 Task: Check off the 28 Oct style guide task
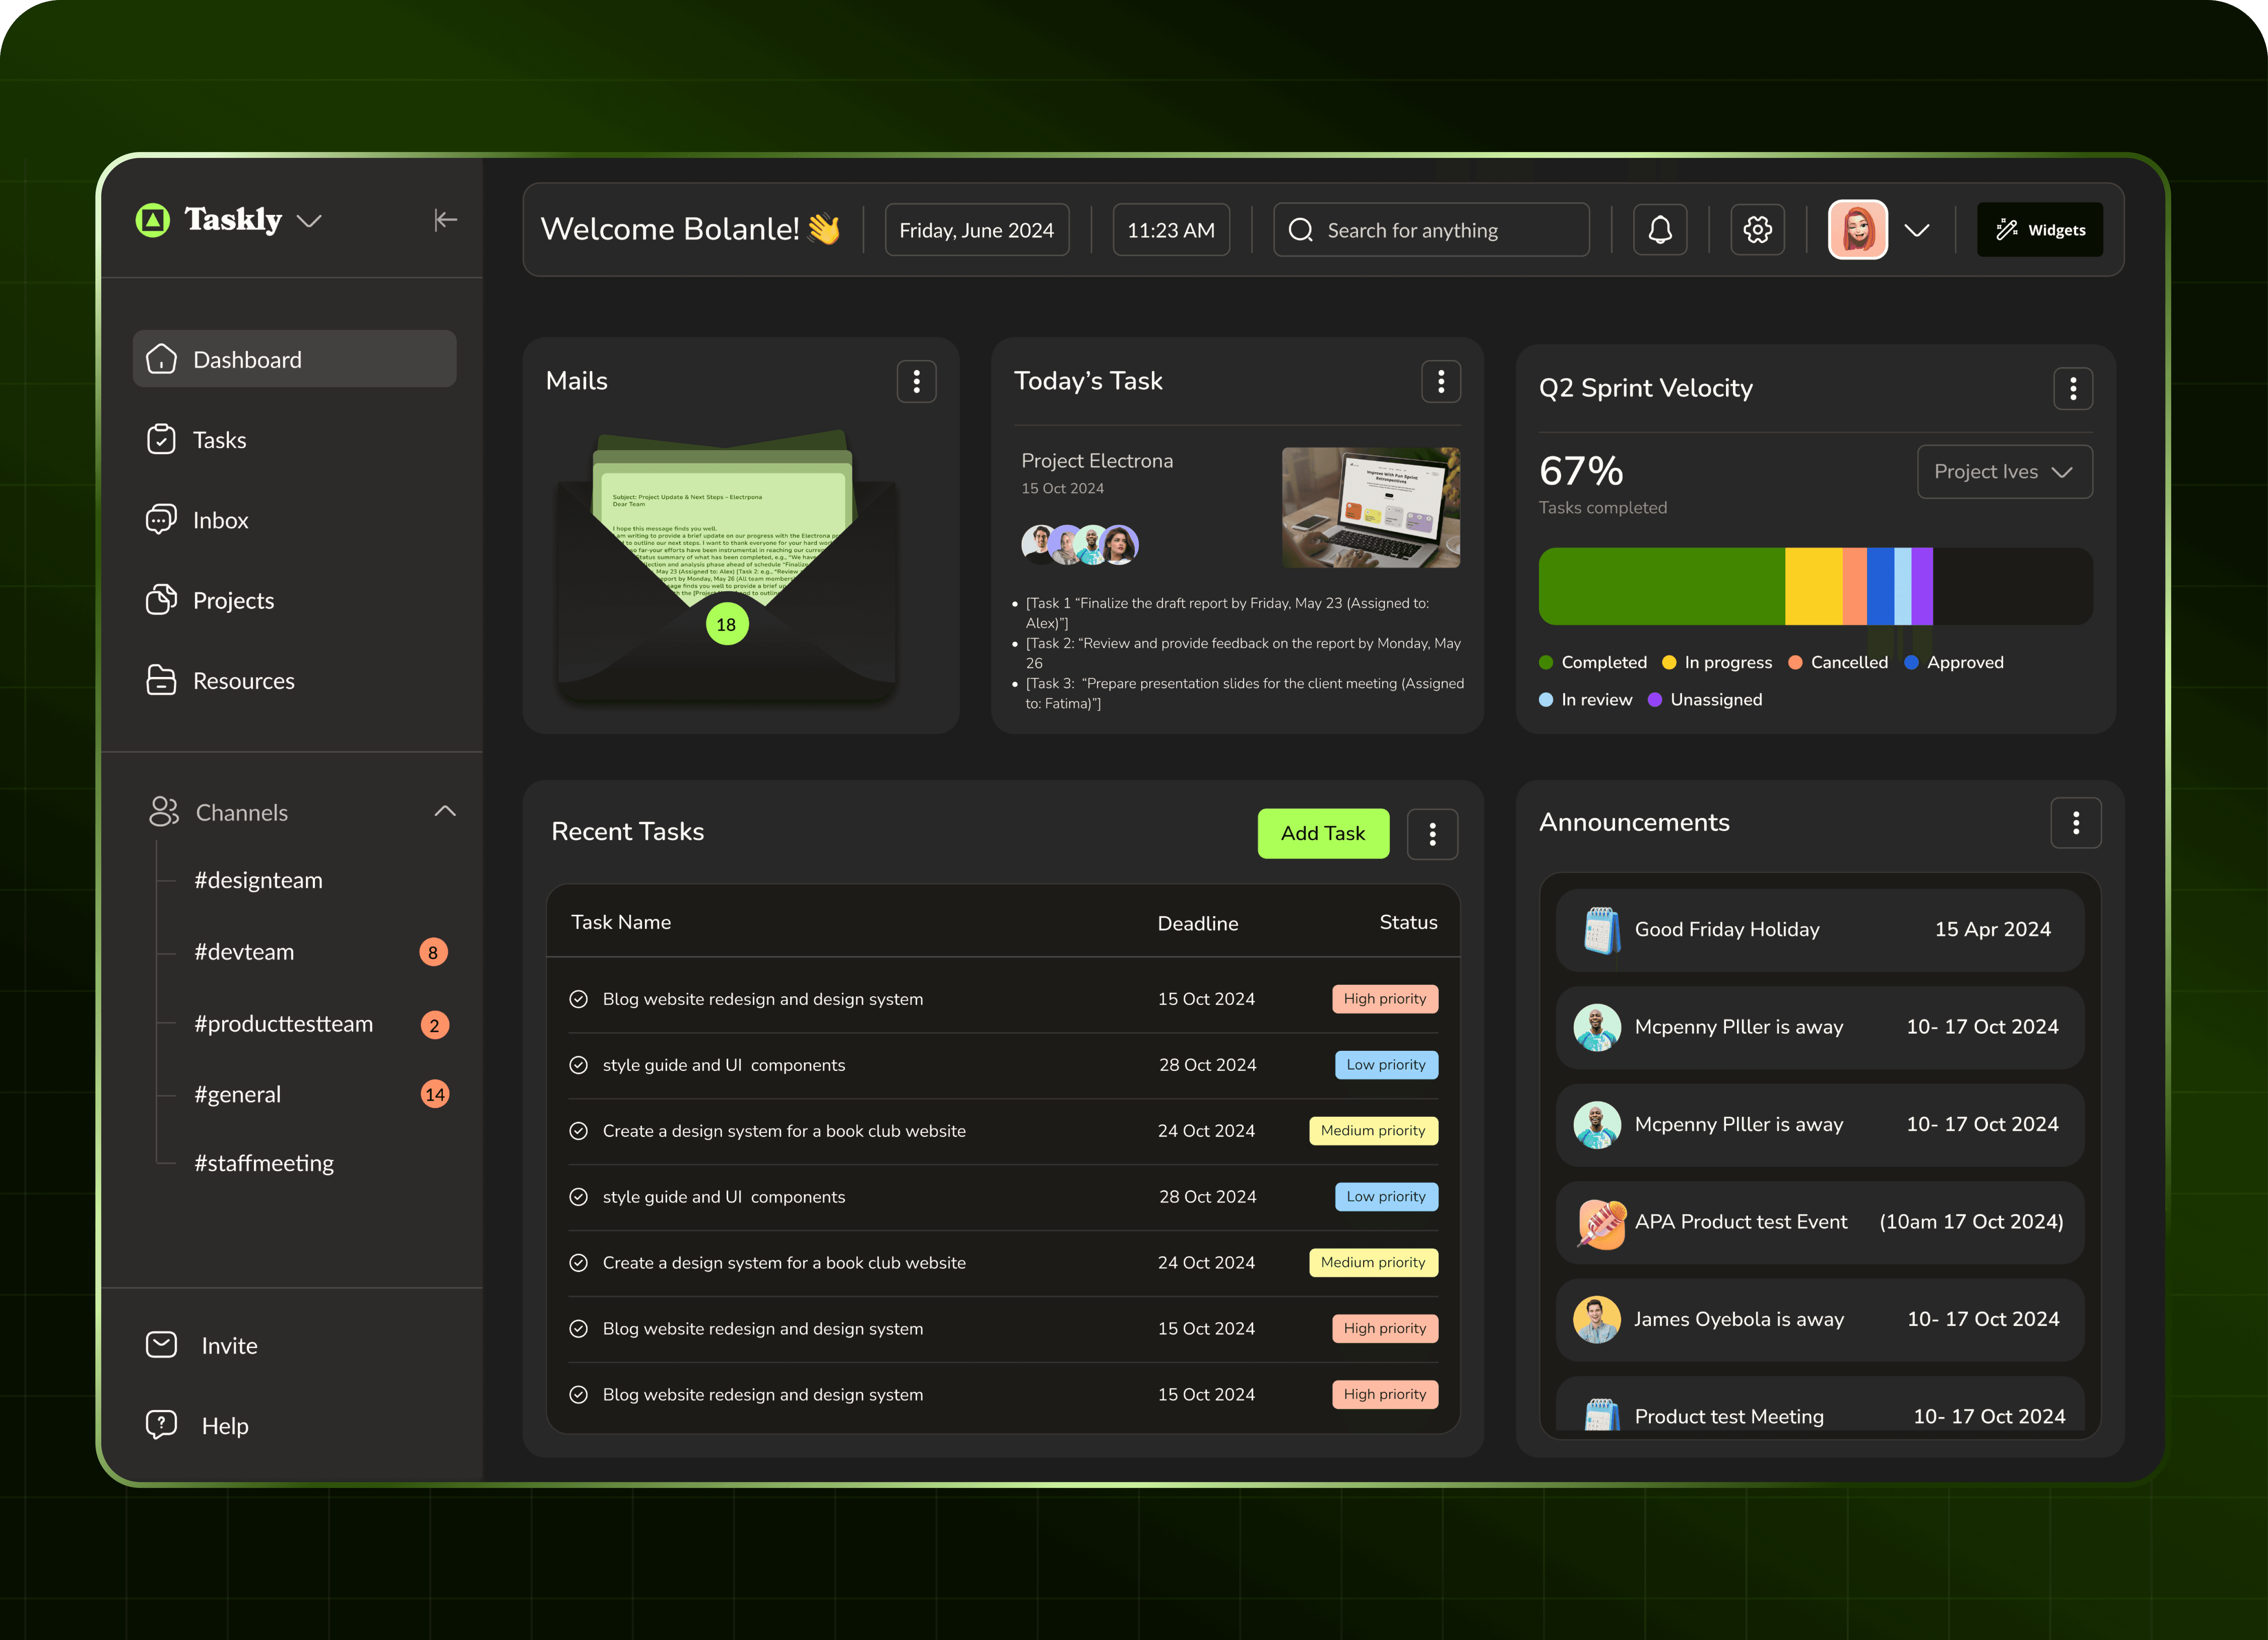(578, 1065)
